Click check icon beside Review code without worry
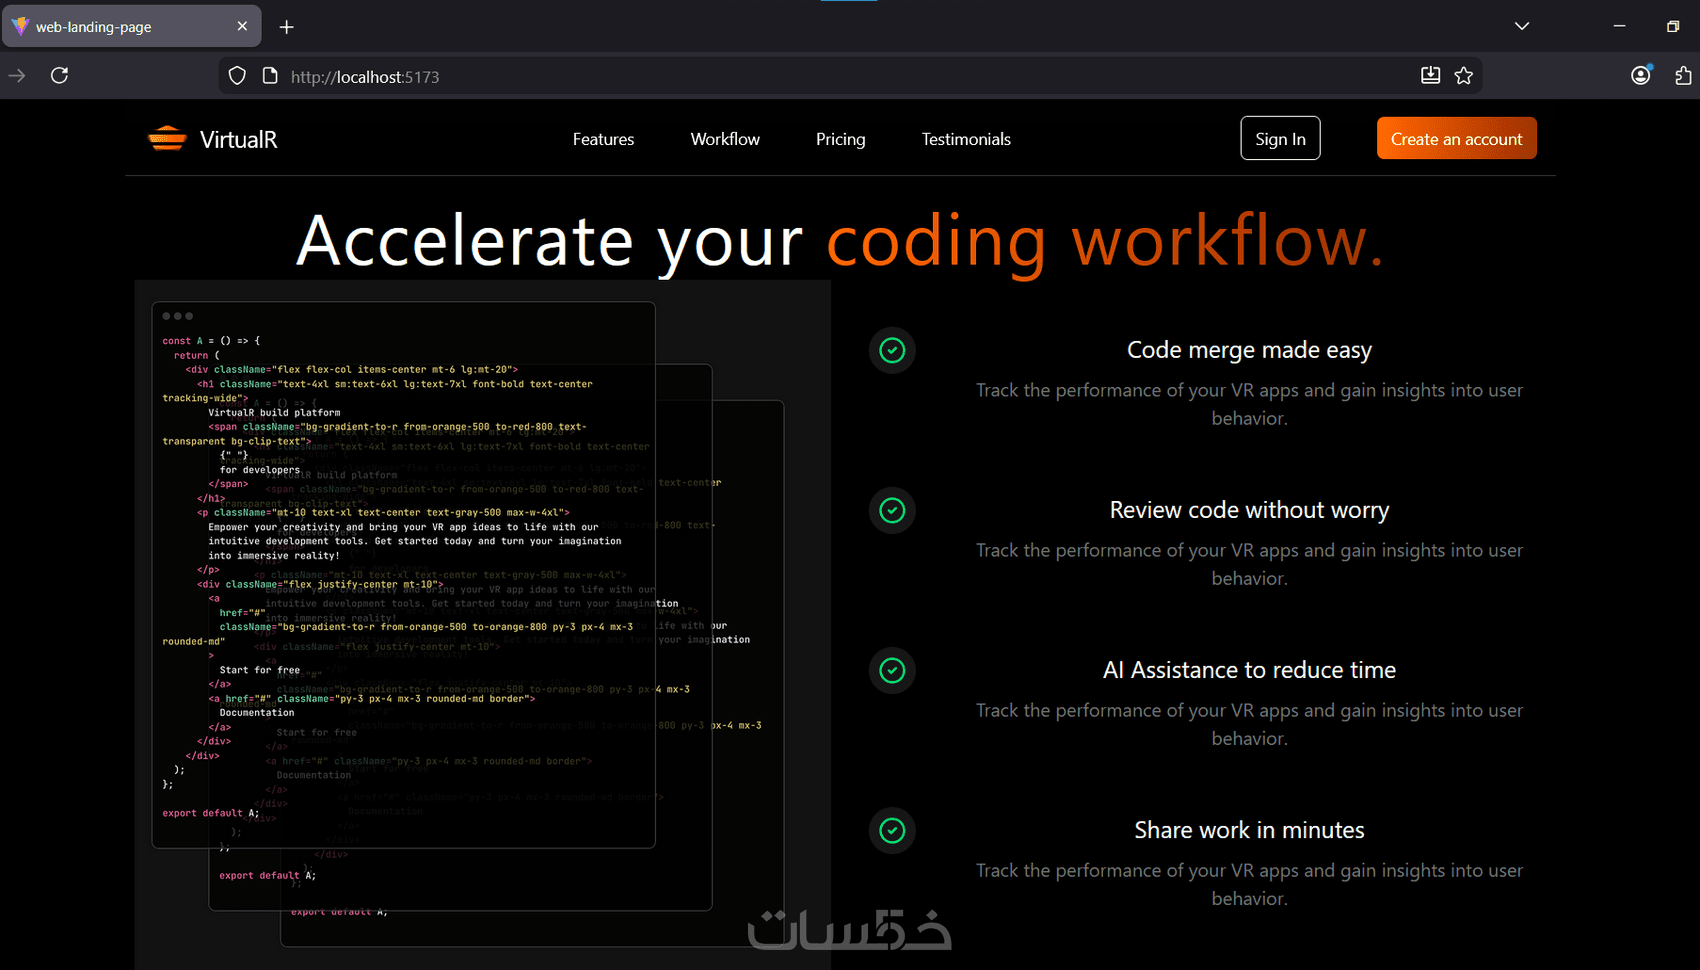The width and height of the screenshot is (1700, 970). tap(892, 510)
